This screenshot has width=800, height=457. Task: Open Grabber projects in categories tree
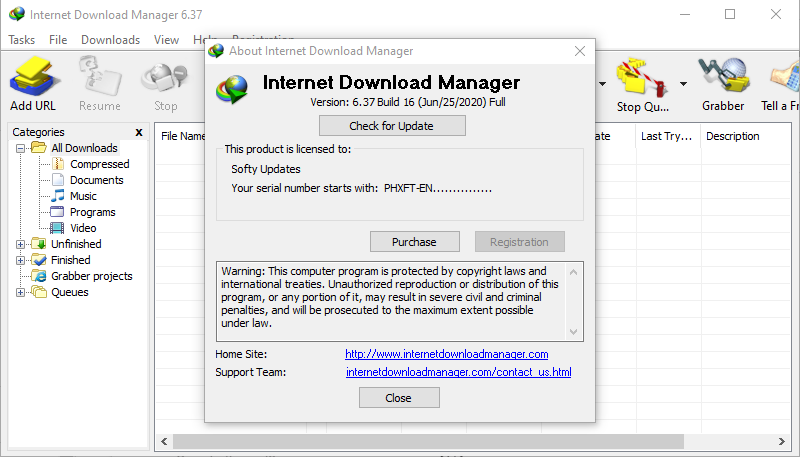pyautogui.click(x=83, y=276)
